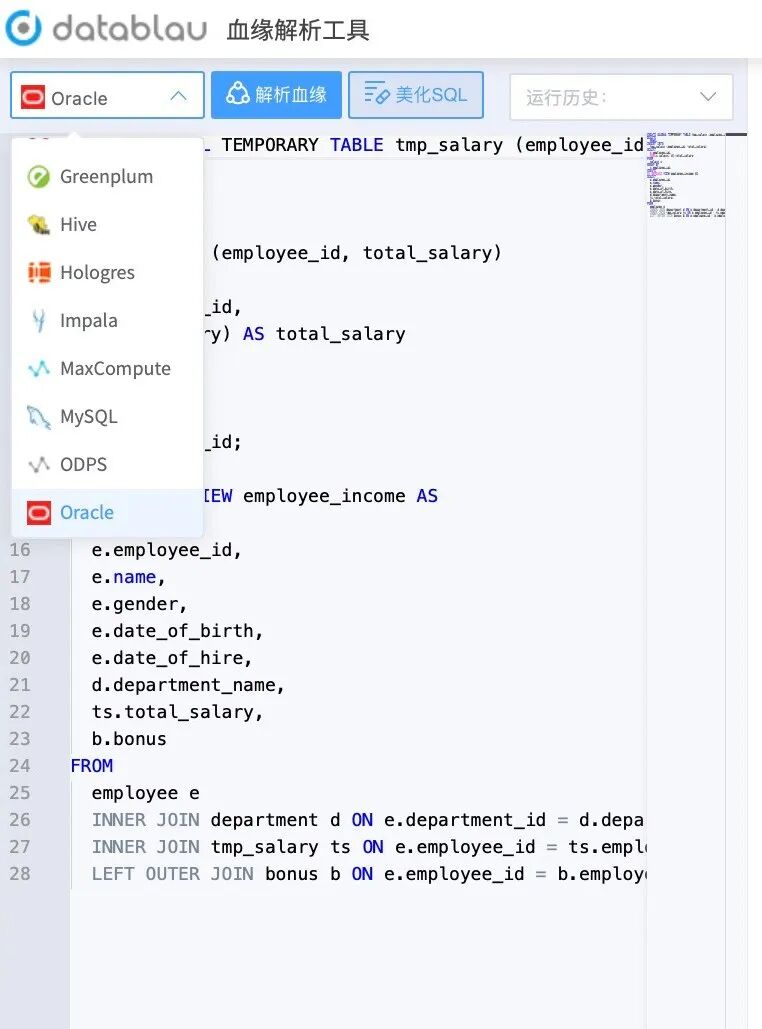The width and height of the screenshot is (762, 1029).
Task: Click the b.bonus code line
Action: [x=129, y=738]
